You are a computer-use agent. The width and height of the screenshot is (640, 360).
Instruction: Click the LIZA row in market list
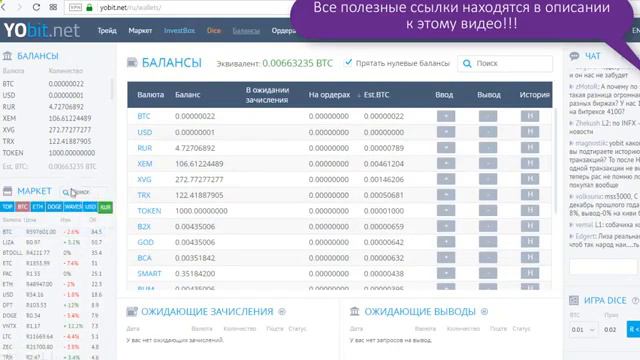click(x=55, y=242)
